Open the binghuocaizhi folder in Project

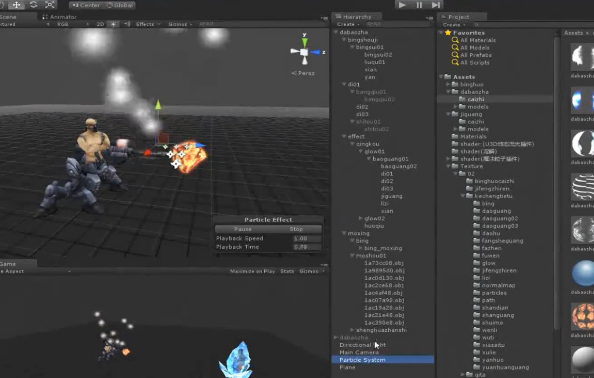(x=494, y=181)
